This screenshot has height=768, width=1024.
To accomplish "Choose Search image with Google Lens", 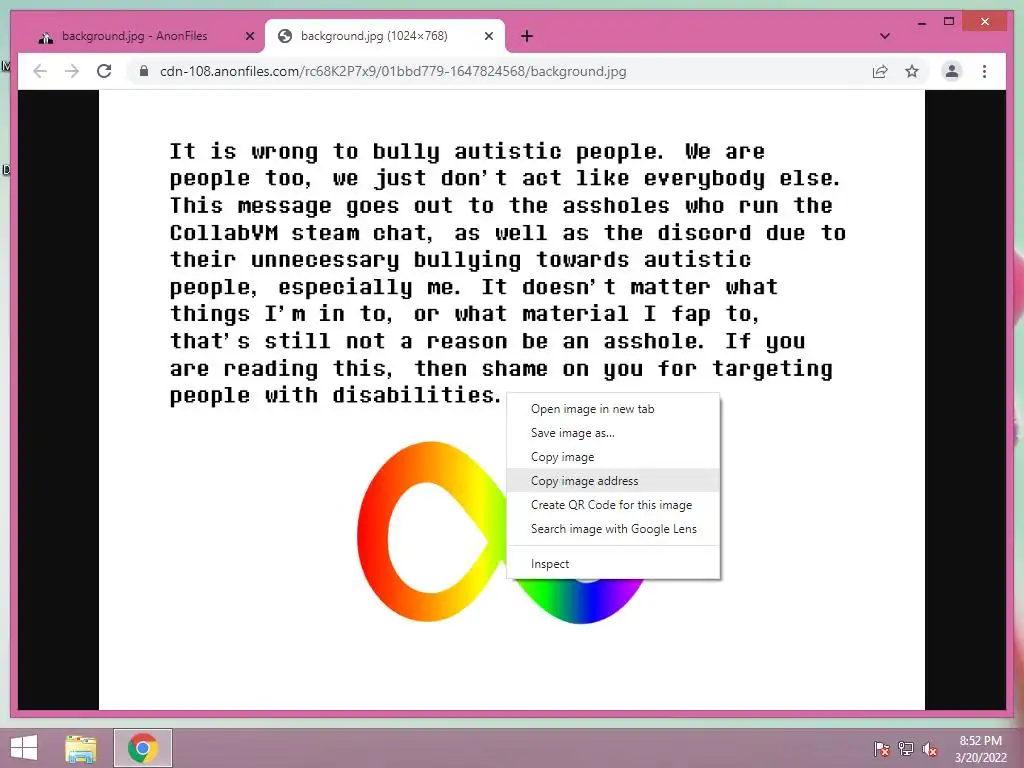I will pos(613,529).
